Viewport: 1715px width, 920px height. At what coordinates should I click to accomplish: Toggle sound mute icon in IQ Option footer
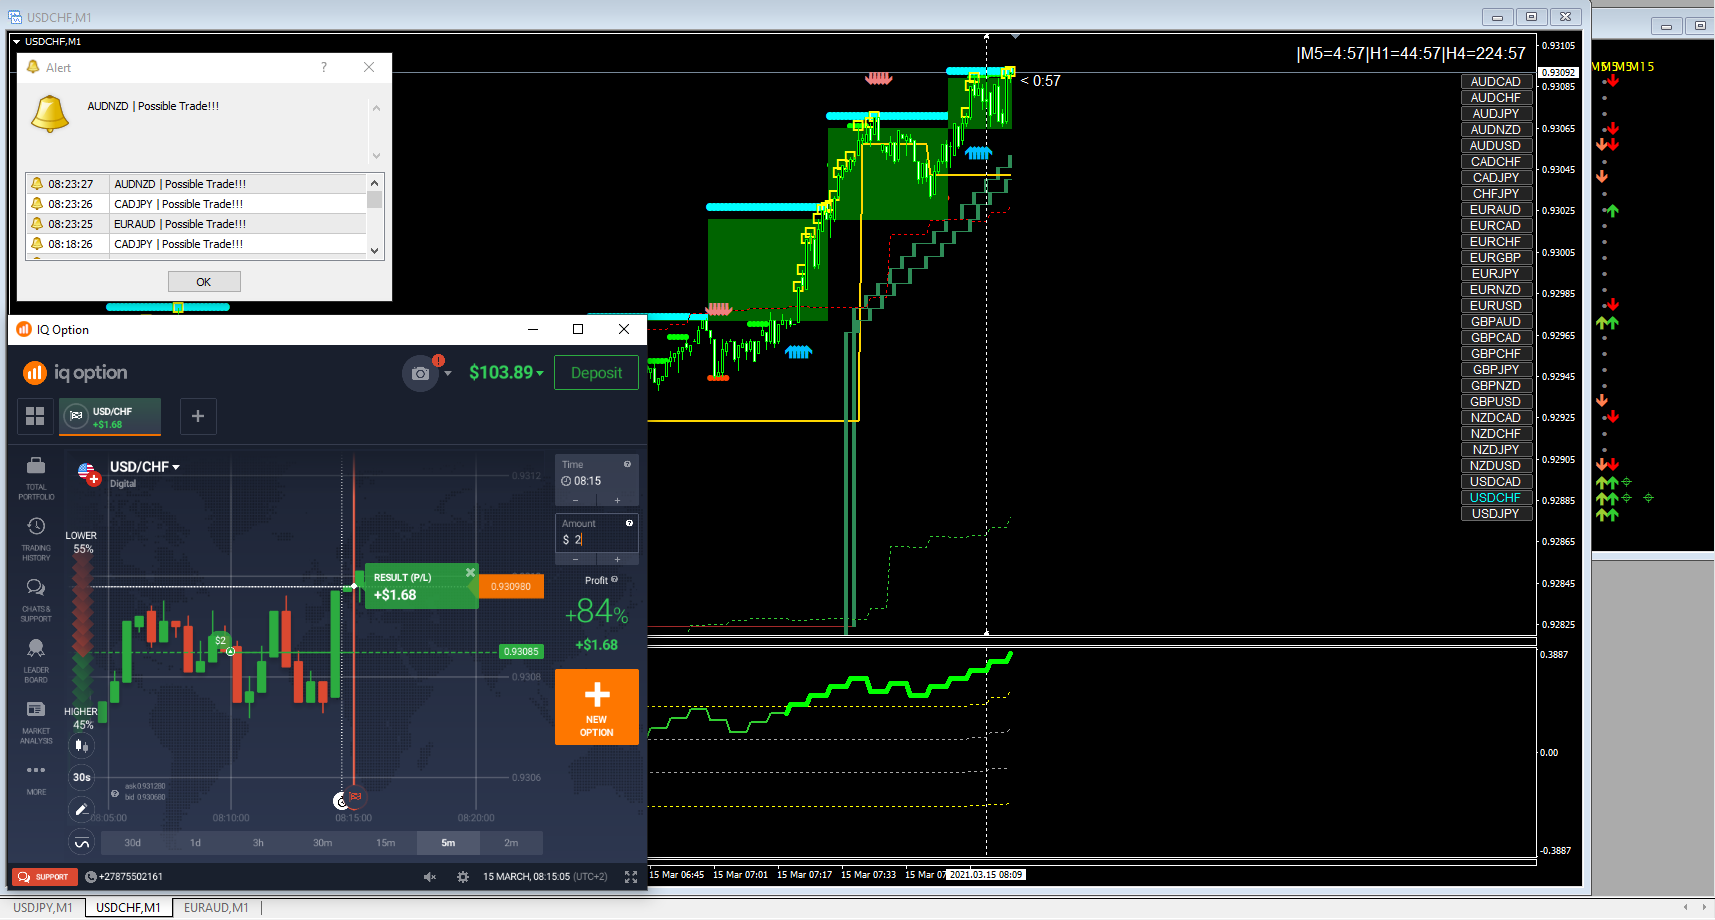tap(430, 877)
